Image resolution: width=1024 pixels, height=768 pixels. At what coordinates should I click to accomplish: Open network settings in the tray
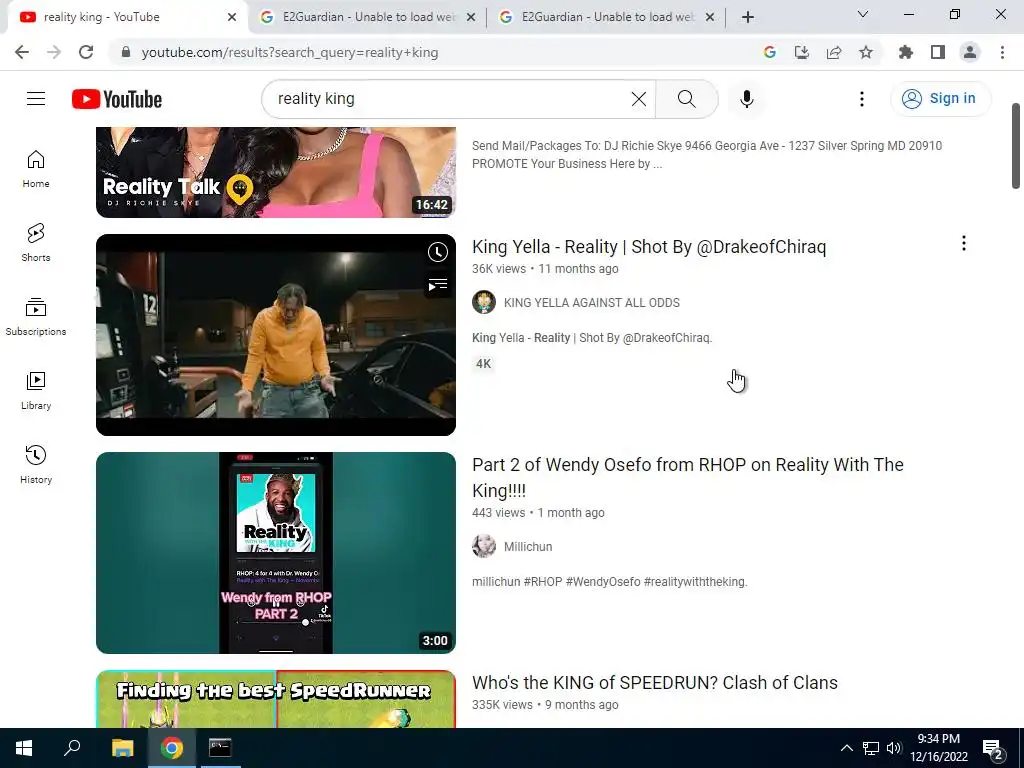click(x=871, y=748)
